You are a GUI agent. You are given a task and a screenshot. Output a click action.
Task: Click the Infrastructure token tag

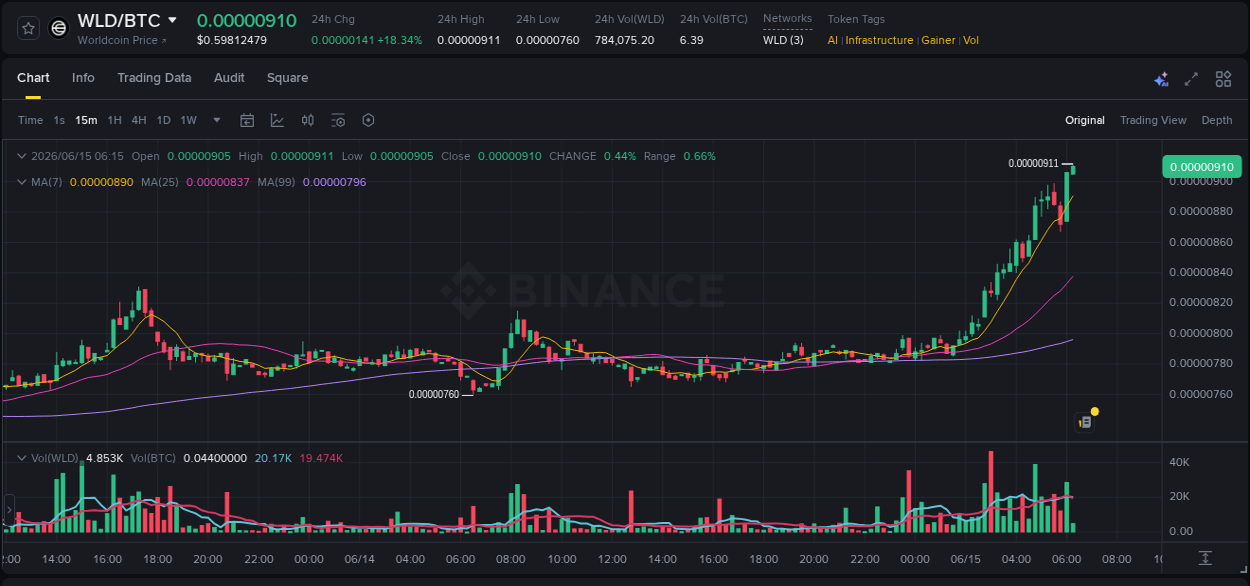coord(879,40)
